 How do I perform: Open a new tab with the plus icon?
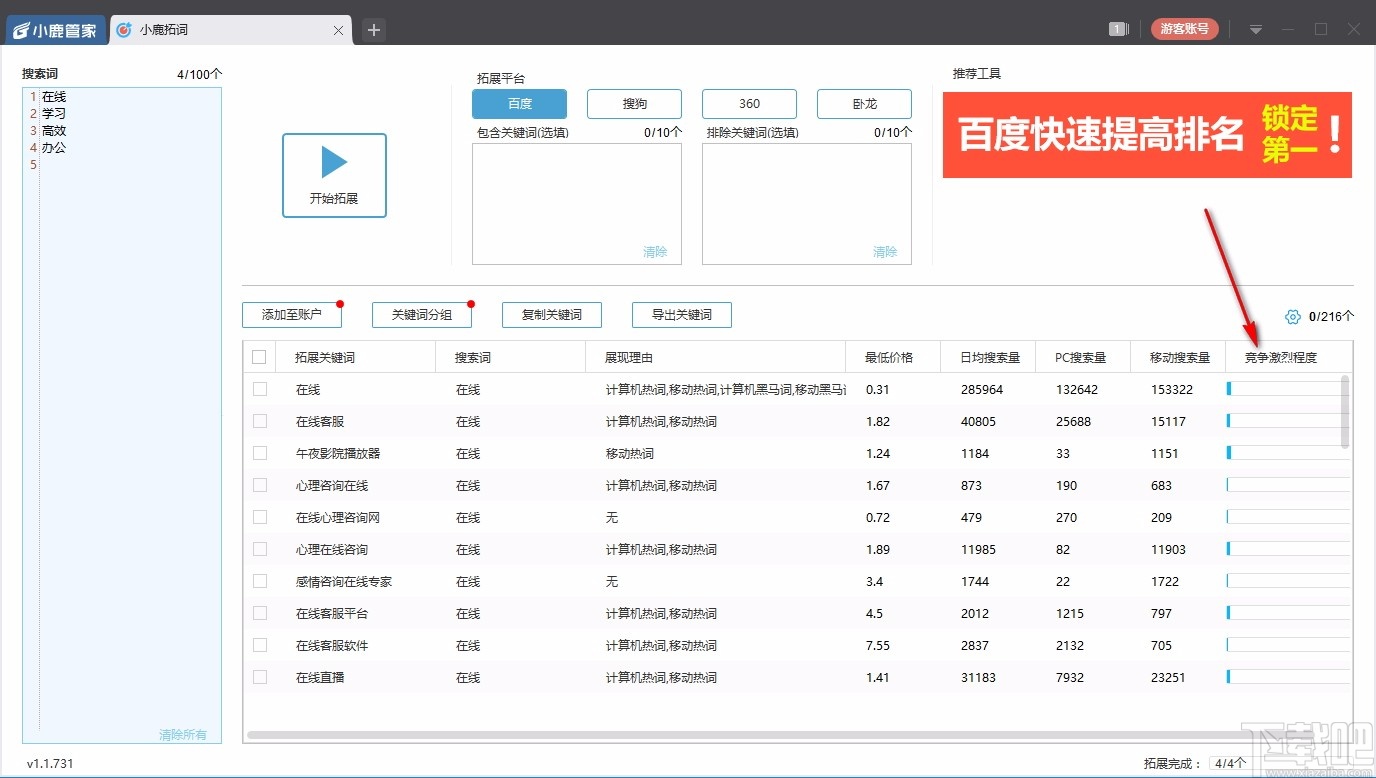pos(373,29)
